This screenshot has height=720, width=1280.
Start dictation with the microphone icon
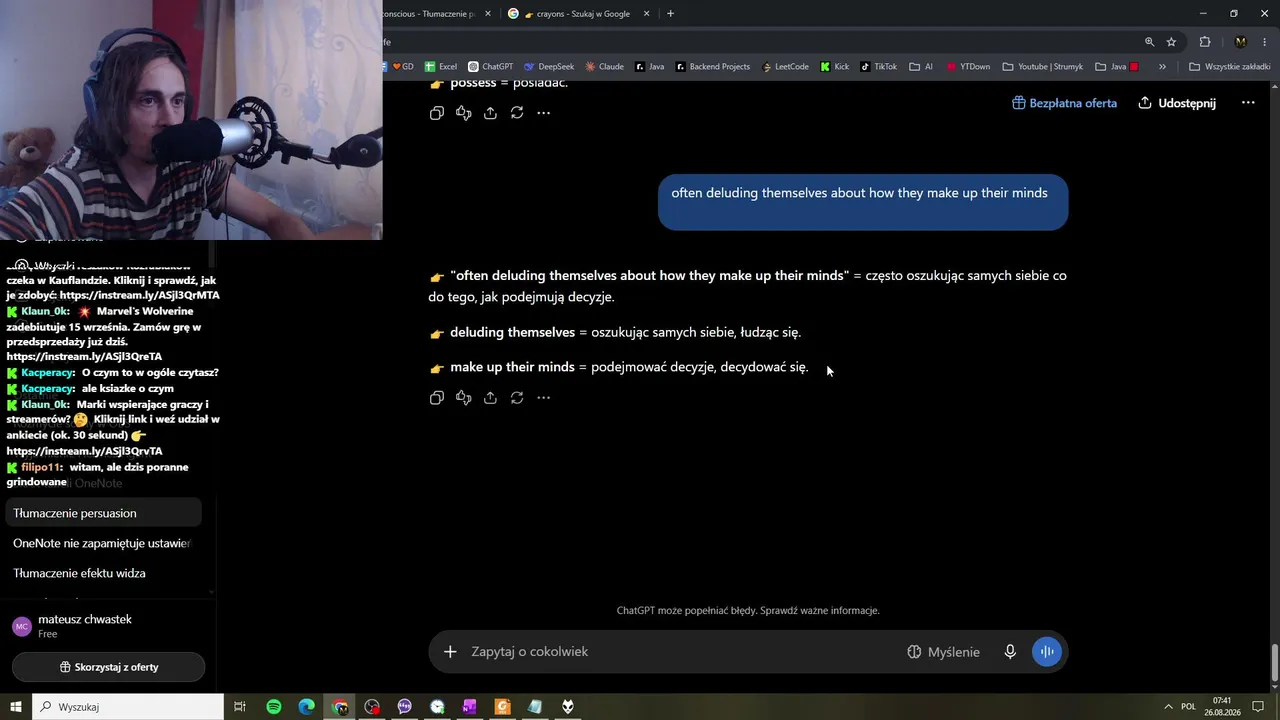pyautogui.click(x=1010, y=652)
